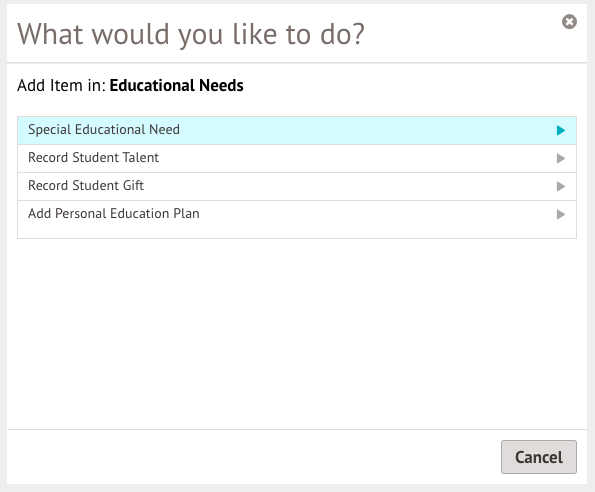Click the bold Educational Needs label

(176, 85)
